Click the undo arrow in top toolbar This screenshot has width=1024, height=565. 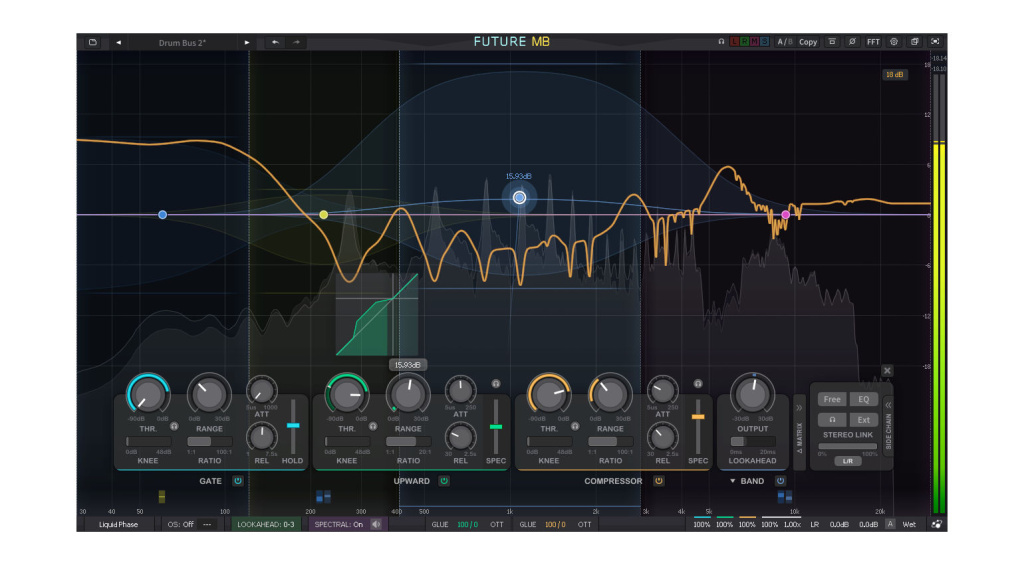275,42
